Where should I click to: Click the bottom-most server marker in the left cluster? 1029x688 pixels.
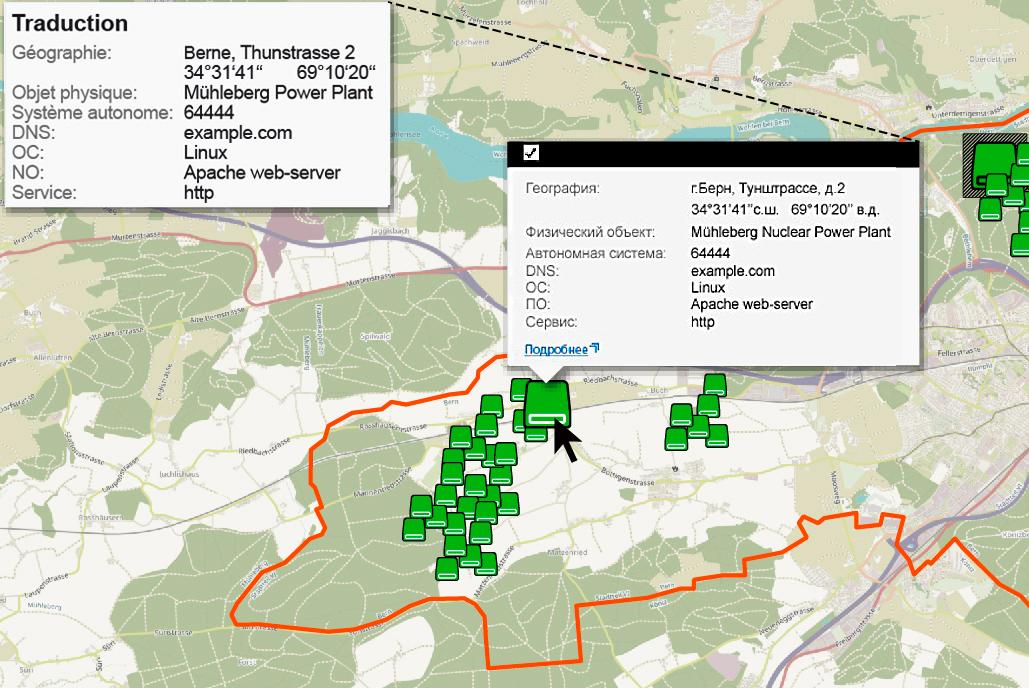coord(447,568)
